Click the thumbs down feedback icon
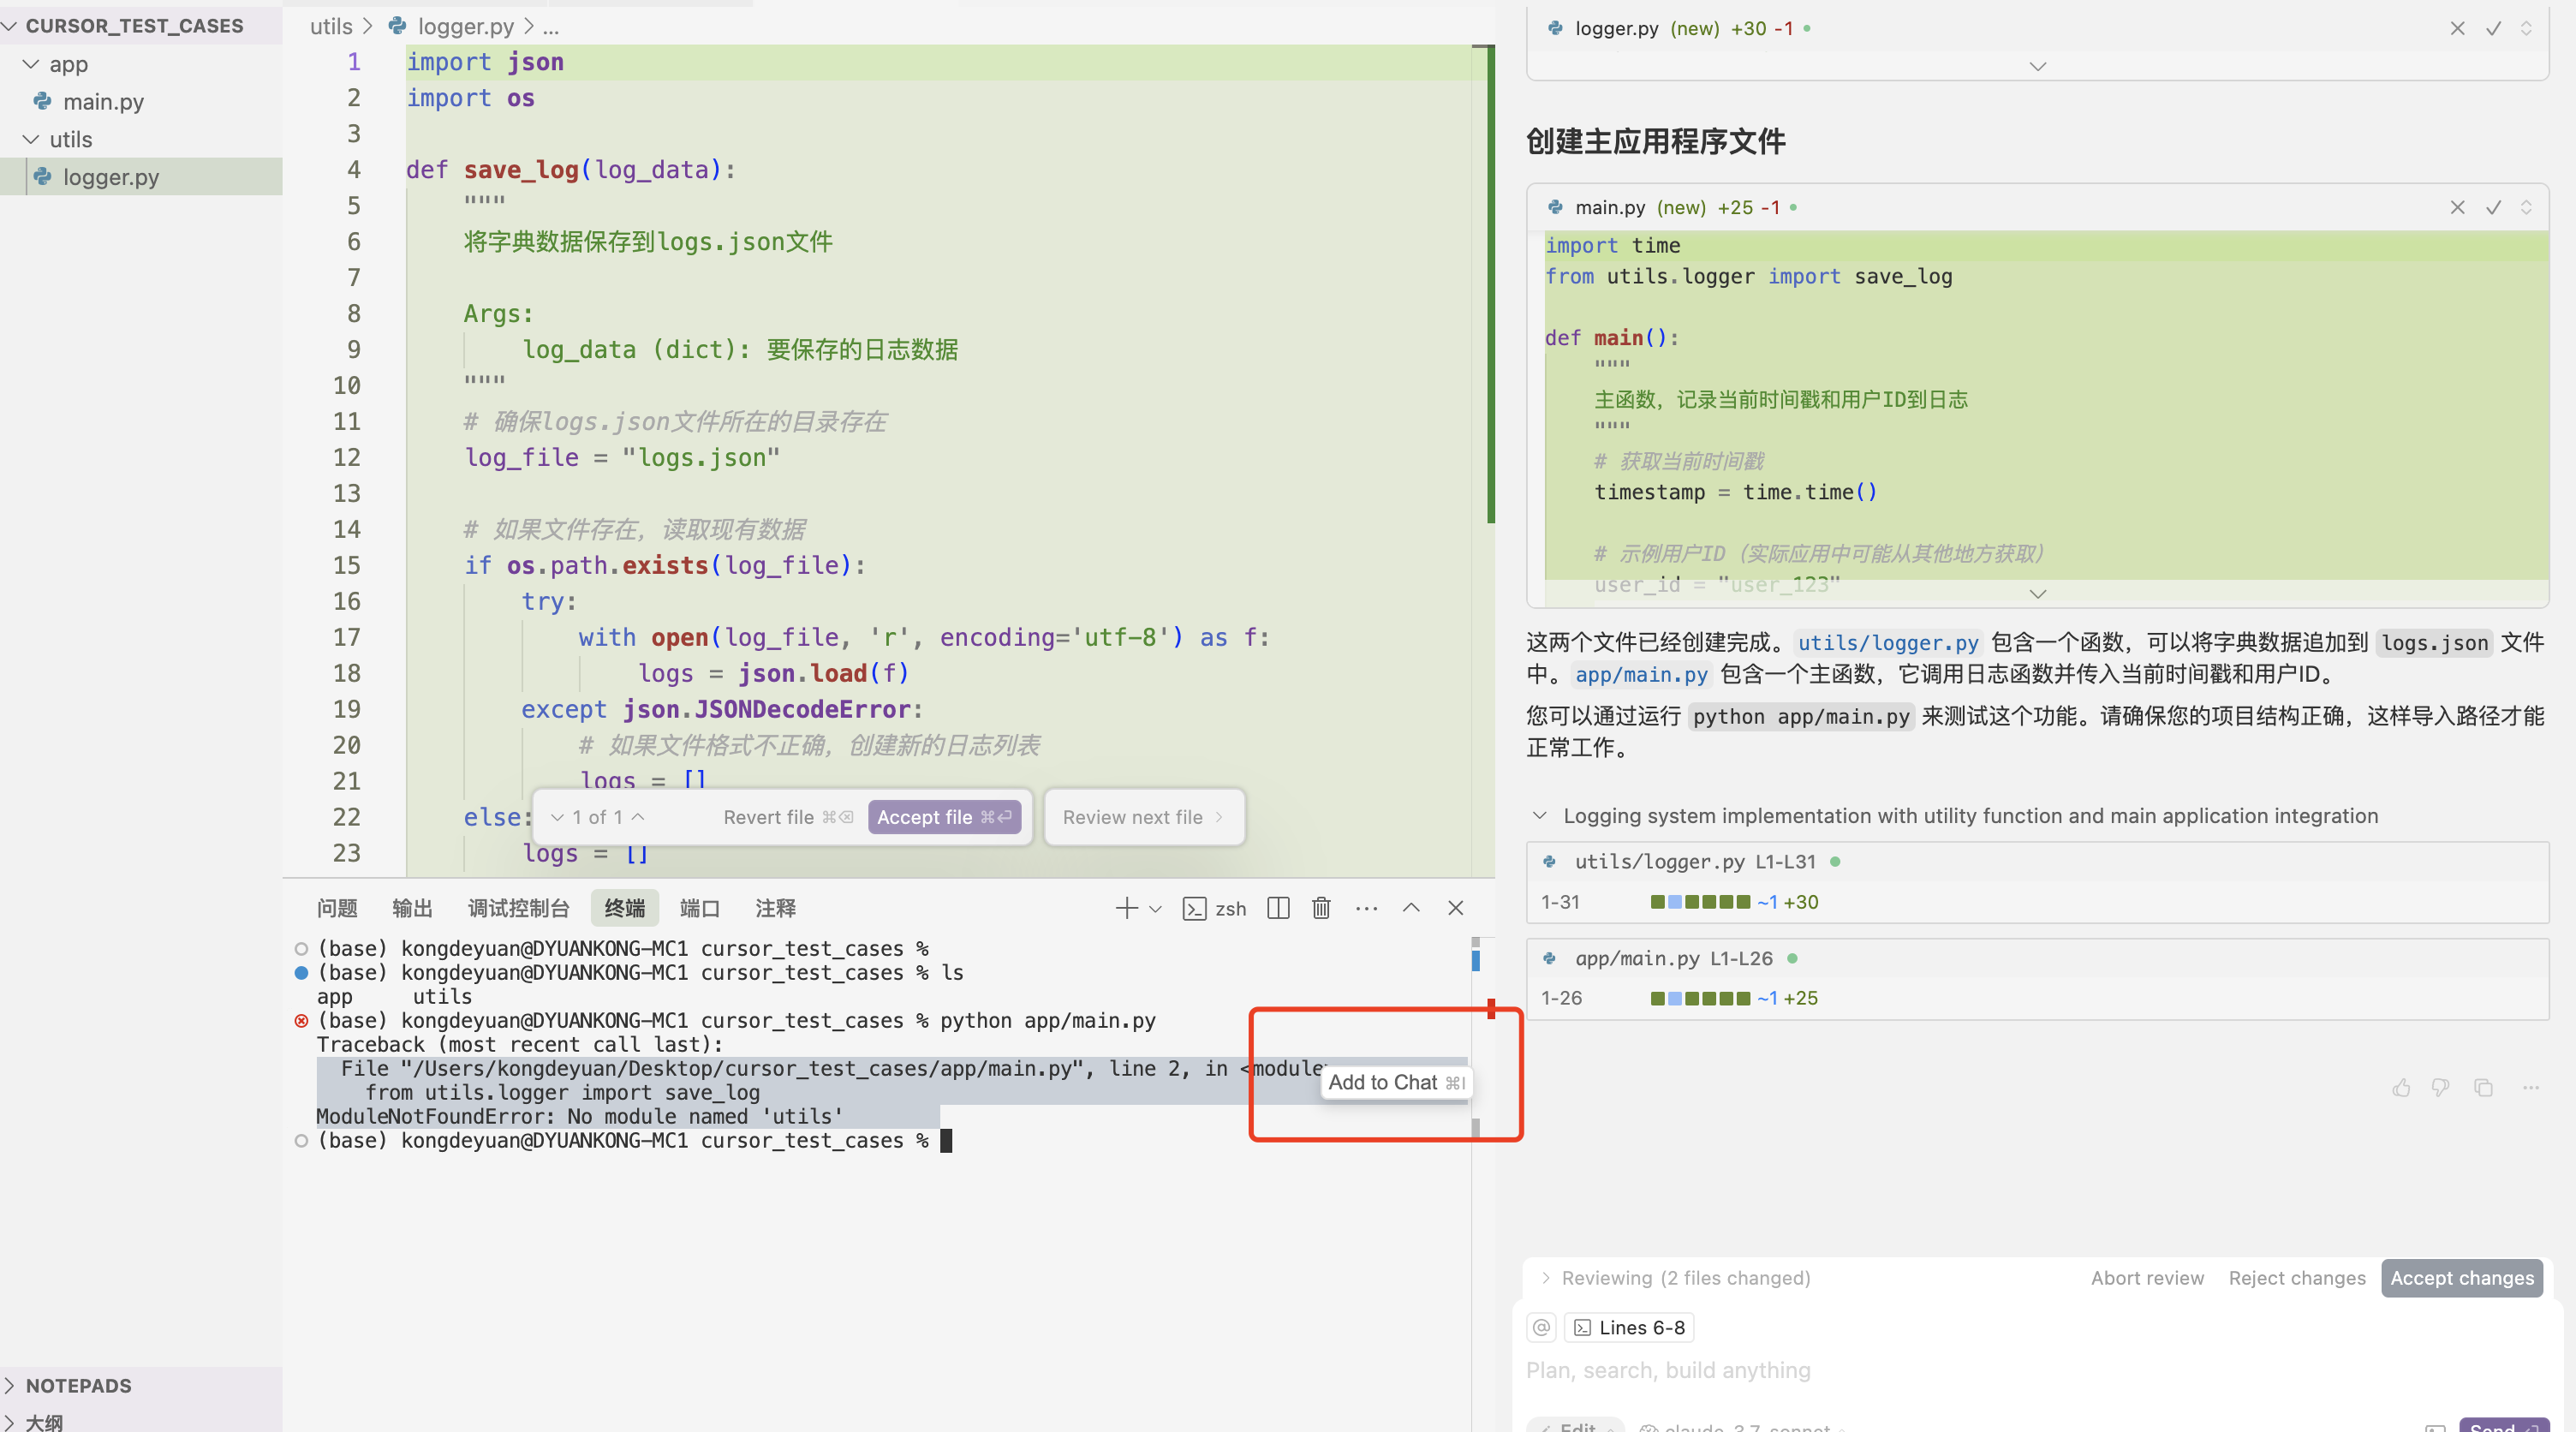 click(x=2441, y=1087)
